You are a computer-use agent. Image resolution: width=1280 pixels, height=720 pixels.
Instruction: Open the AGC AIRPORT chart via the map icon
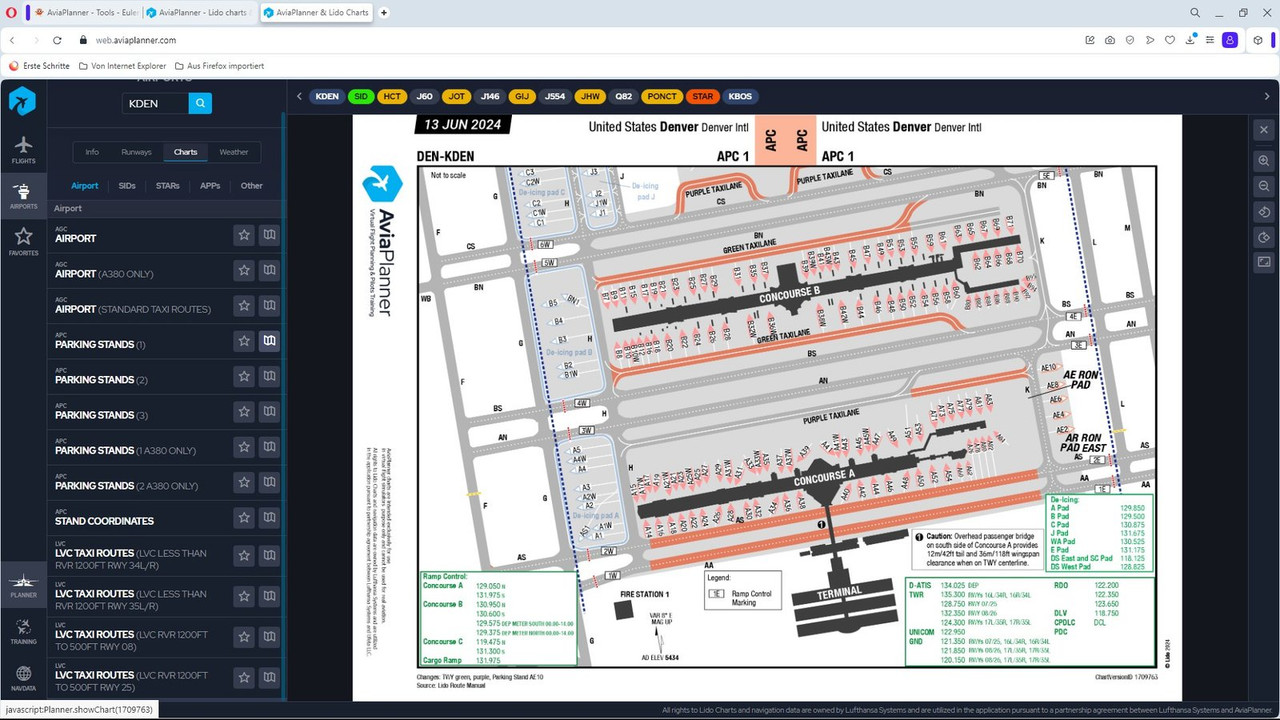268,235
